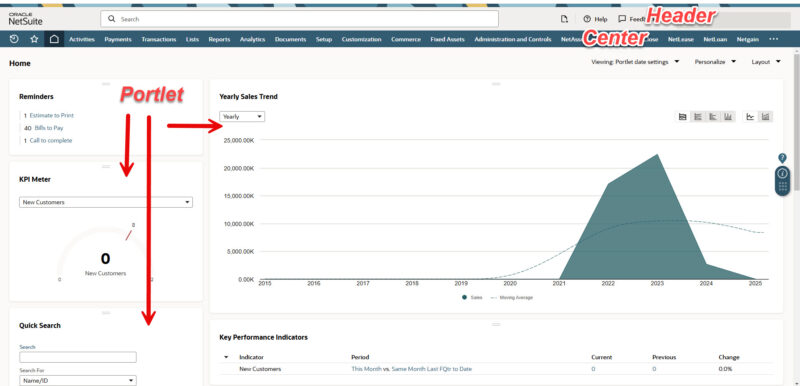Click the Yearly Sales Trend portlet drag handle
Screen dimensions: 800x386
point(496,84)
